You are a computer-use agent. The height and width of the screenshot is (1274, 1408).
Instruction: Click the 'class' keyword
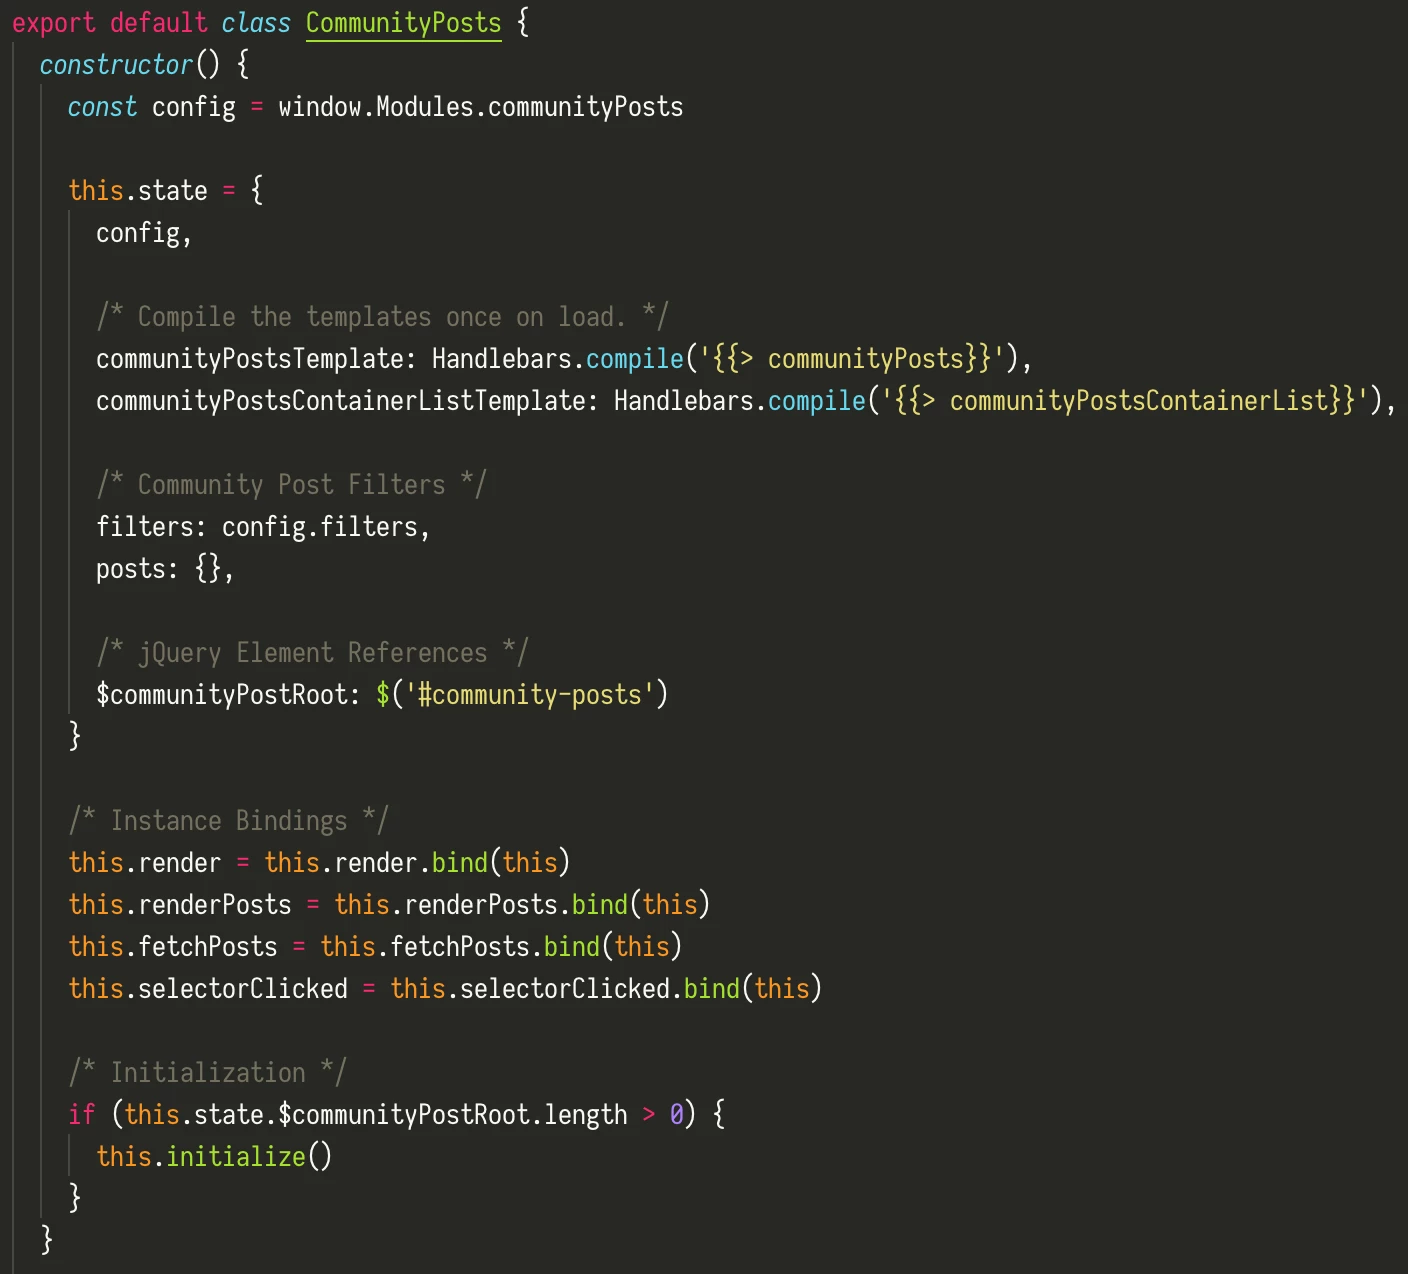point(256,23)
